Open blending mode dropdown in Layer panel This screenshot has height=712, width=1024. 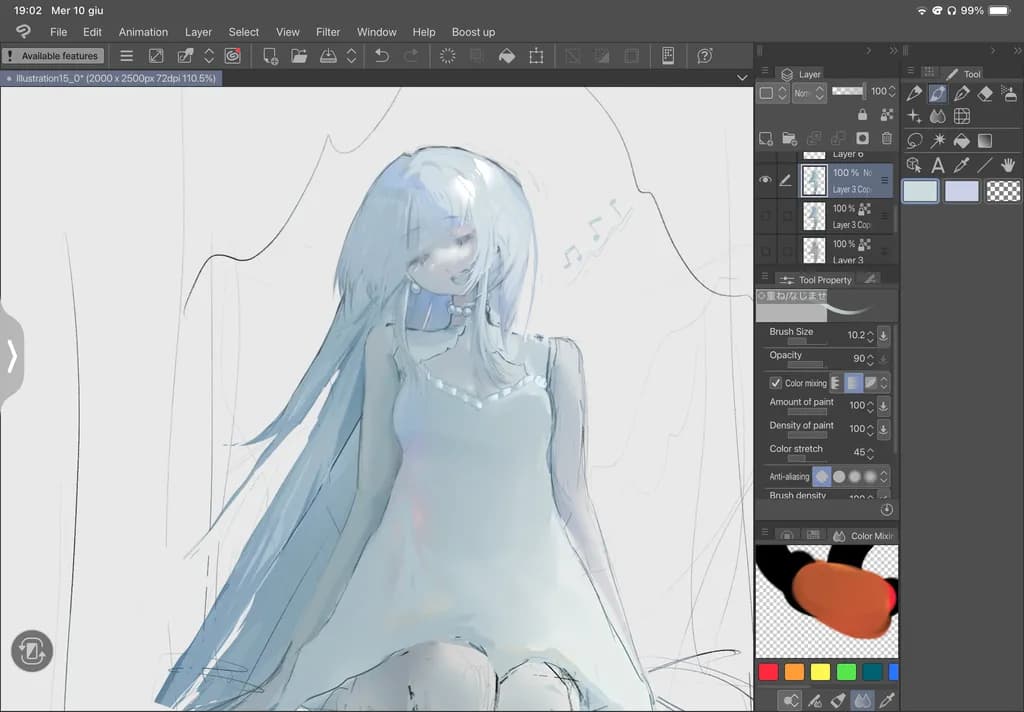pos(809,93)
